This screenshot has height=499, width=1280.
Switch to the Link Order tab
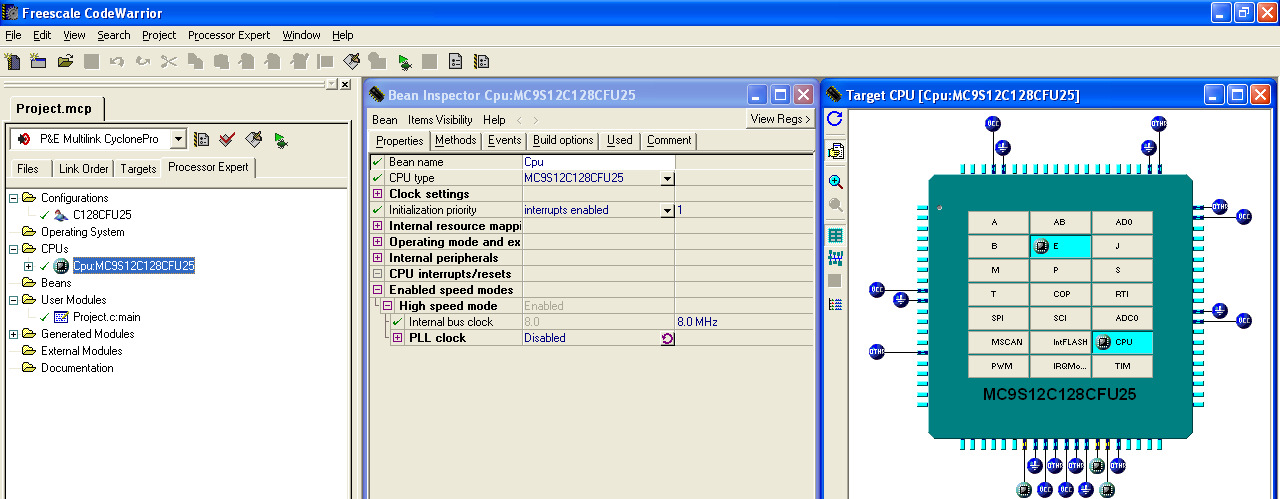click(x=84, y=169)
